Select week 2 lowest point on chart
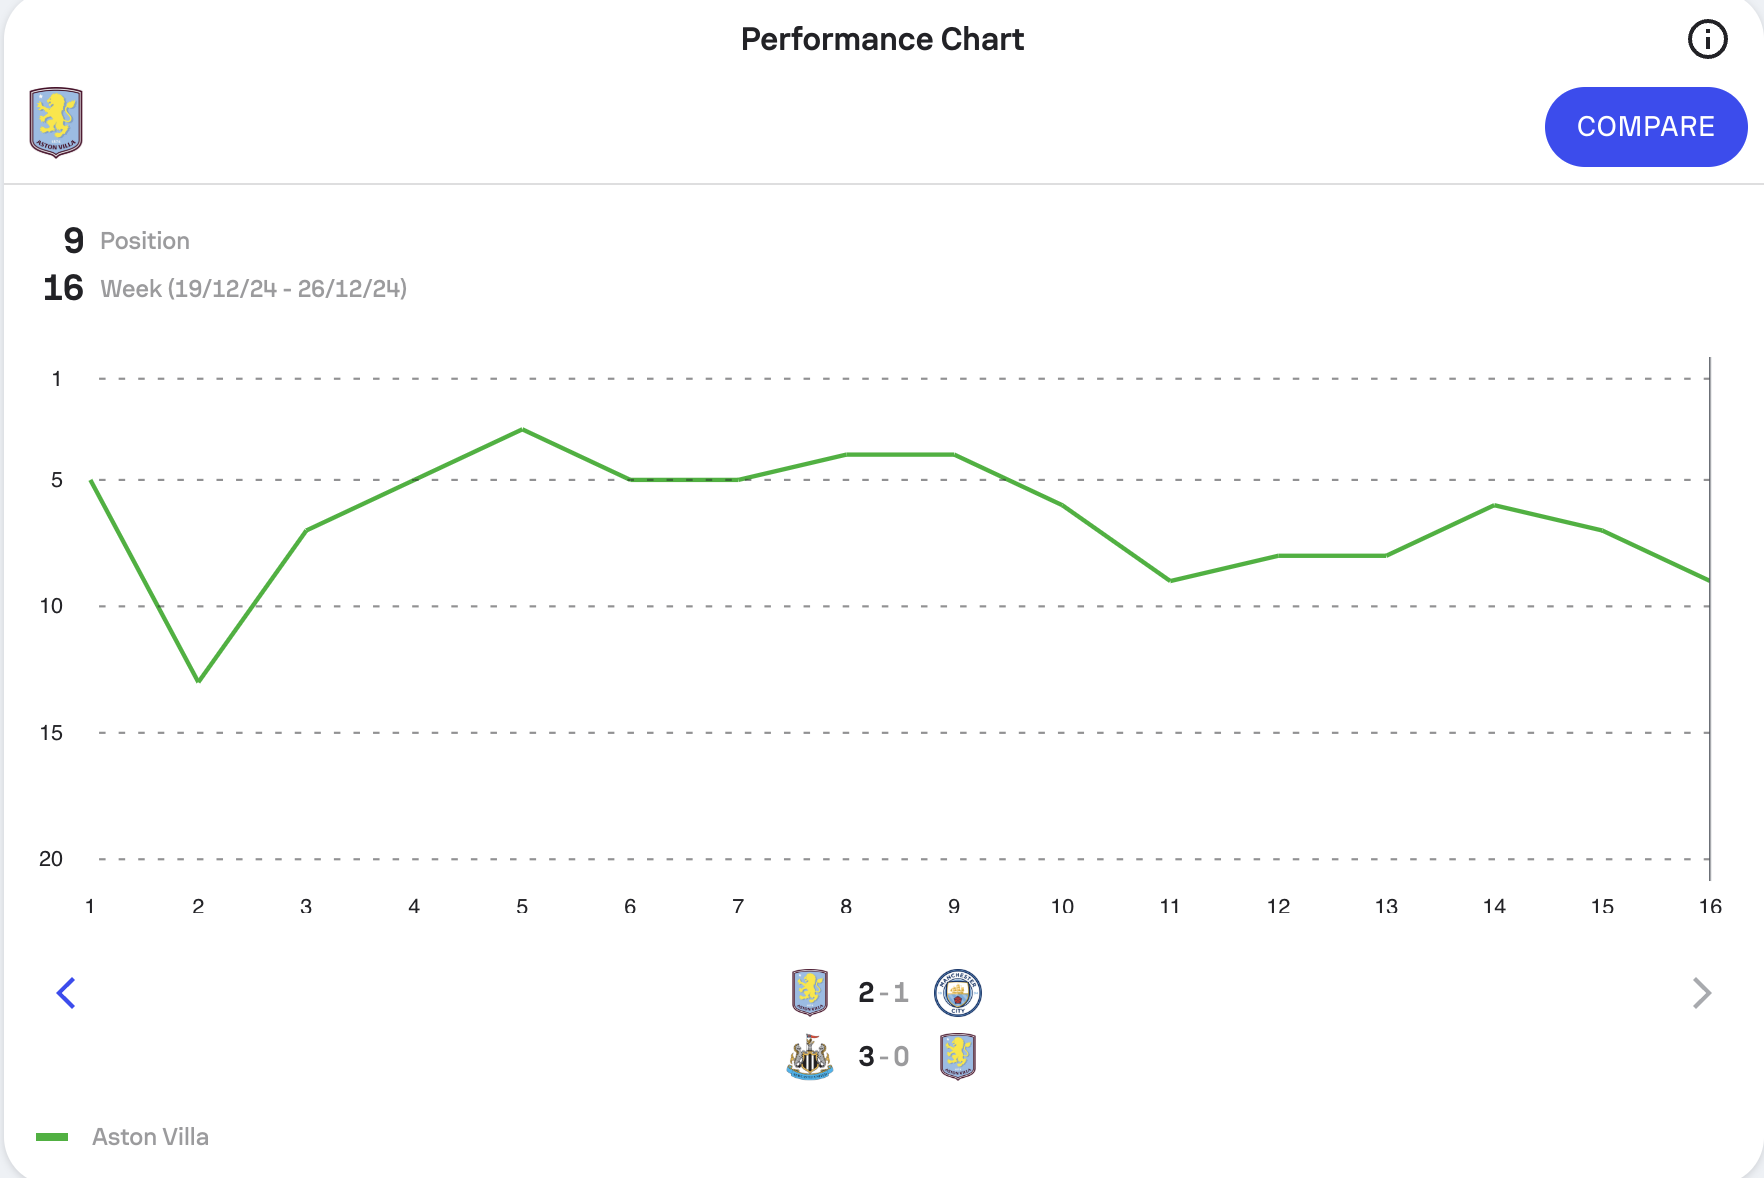This screenshot has height=1178, width=1764. 198,681
